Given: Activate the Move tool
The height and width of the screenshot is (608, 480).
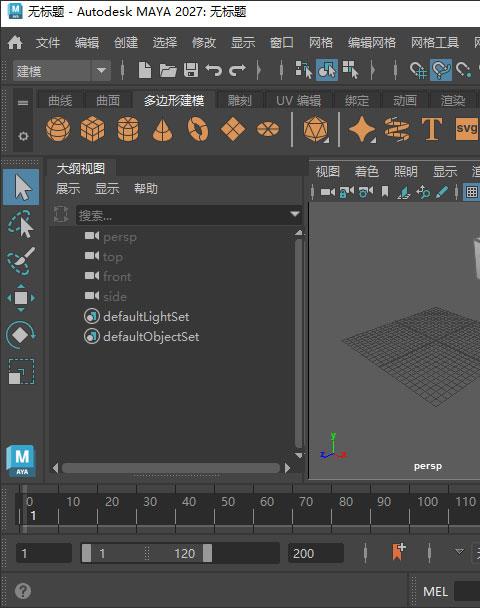Looking at the screenshot, I should point(21,298).
